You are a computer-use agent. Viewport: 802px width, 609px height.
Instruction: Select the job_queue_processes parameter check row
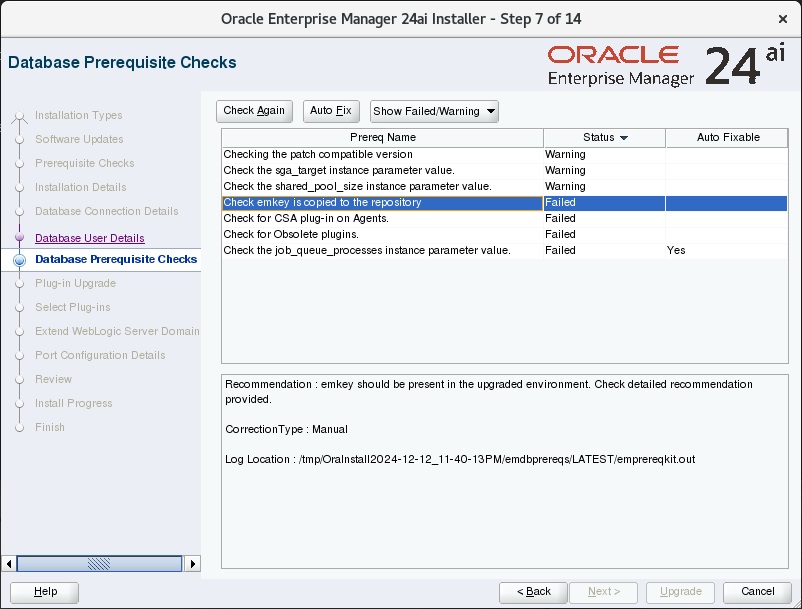[504, 251]
